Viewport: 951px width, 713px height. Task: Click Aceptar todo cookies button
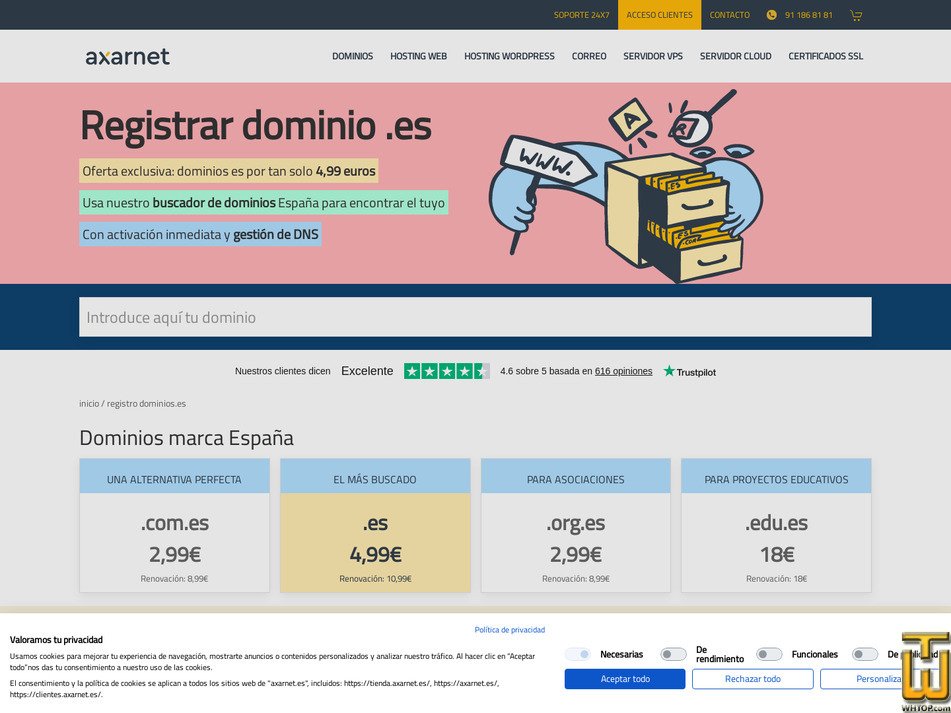(625, 679)
